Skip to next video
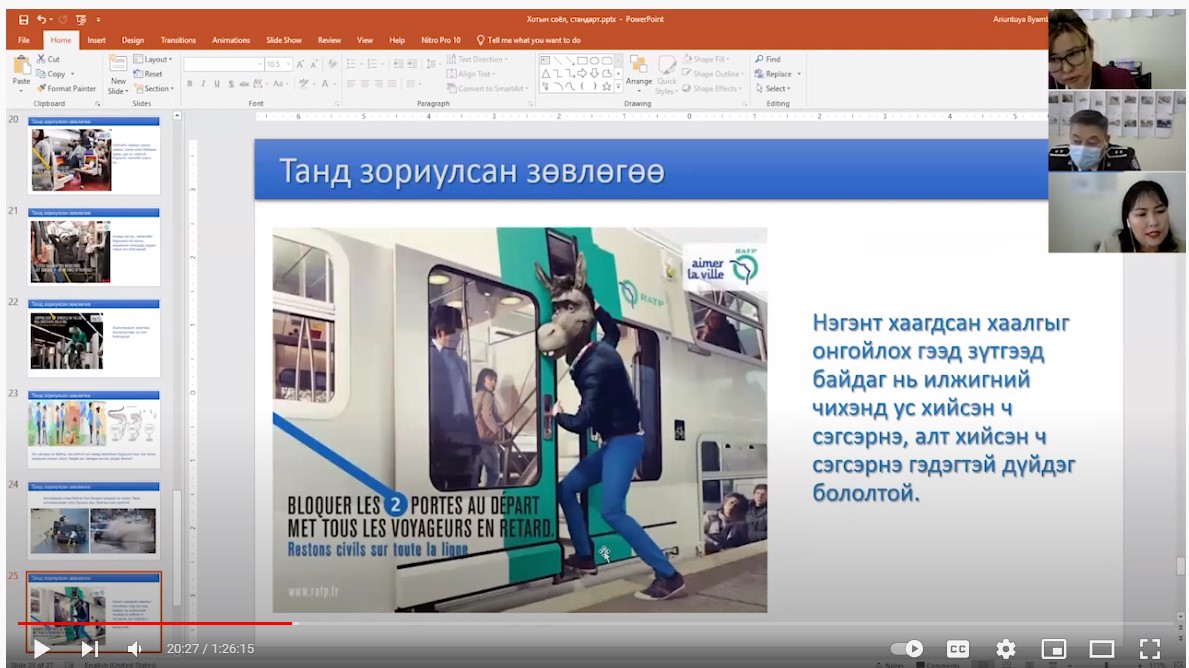Image resolution: width=1189 pixels, height=668 pixels. pyautogui.click(x=89, y=649)
